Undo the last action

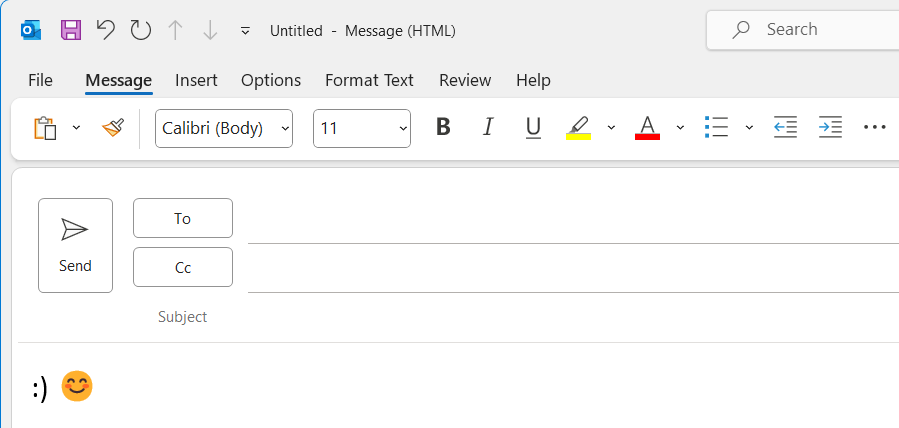coord(105,30)
